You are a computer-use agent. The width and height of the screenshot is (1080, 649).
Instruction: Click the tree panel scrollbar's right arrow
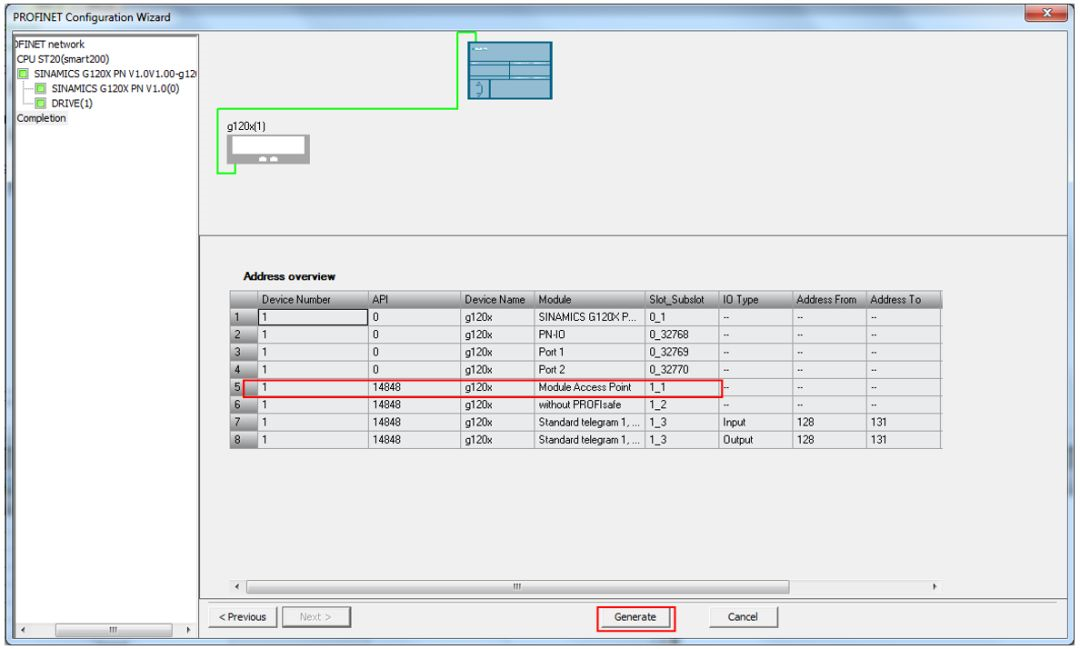pos(188,630)
